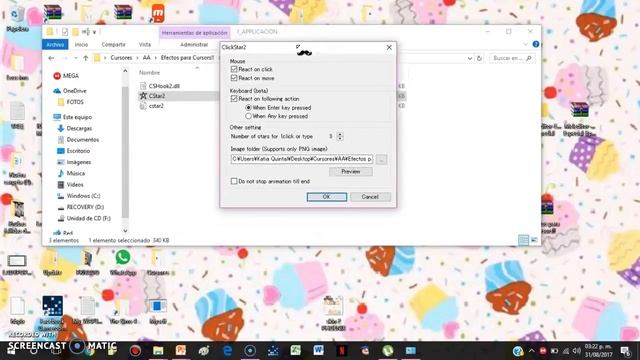Adjust the number of stars spinner

[340, 136]
